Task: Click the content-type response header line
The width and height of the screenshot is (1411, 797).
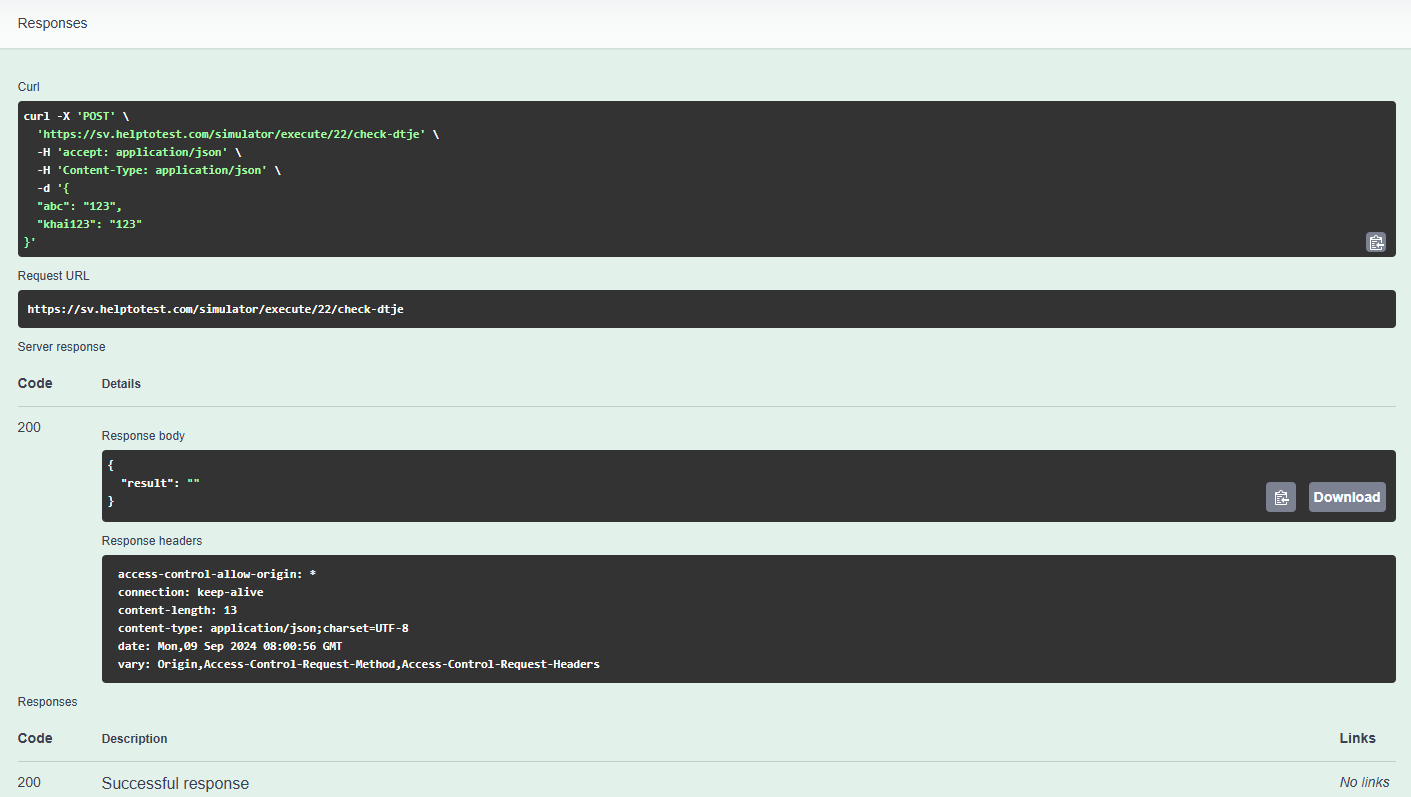Action: (x=263, y=628)
